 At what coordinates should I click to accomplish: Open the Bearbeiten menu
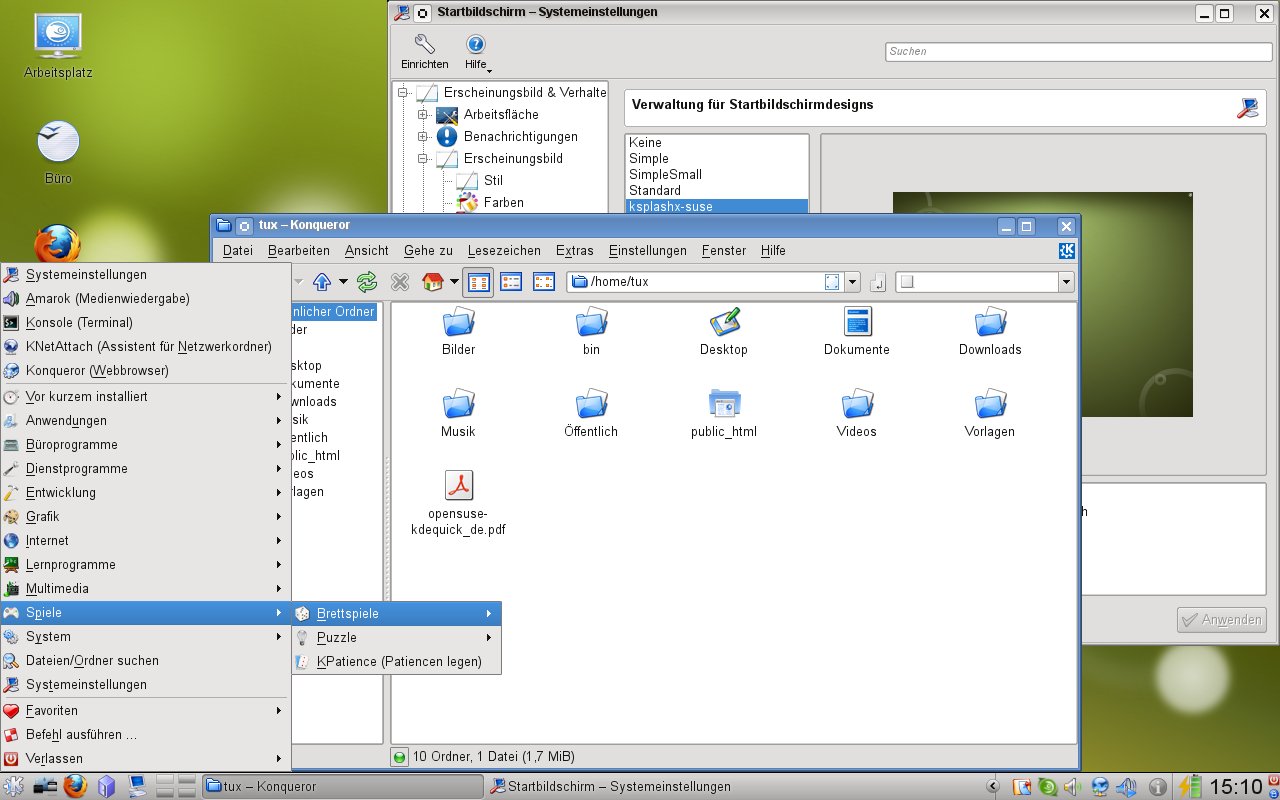click(299, 251)
